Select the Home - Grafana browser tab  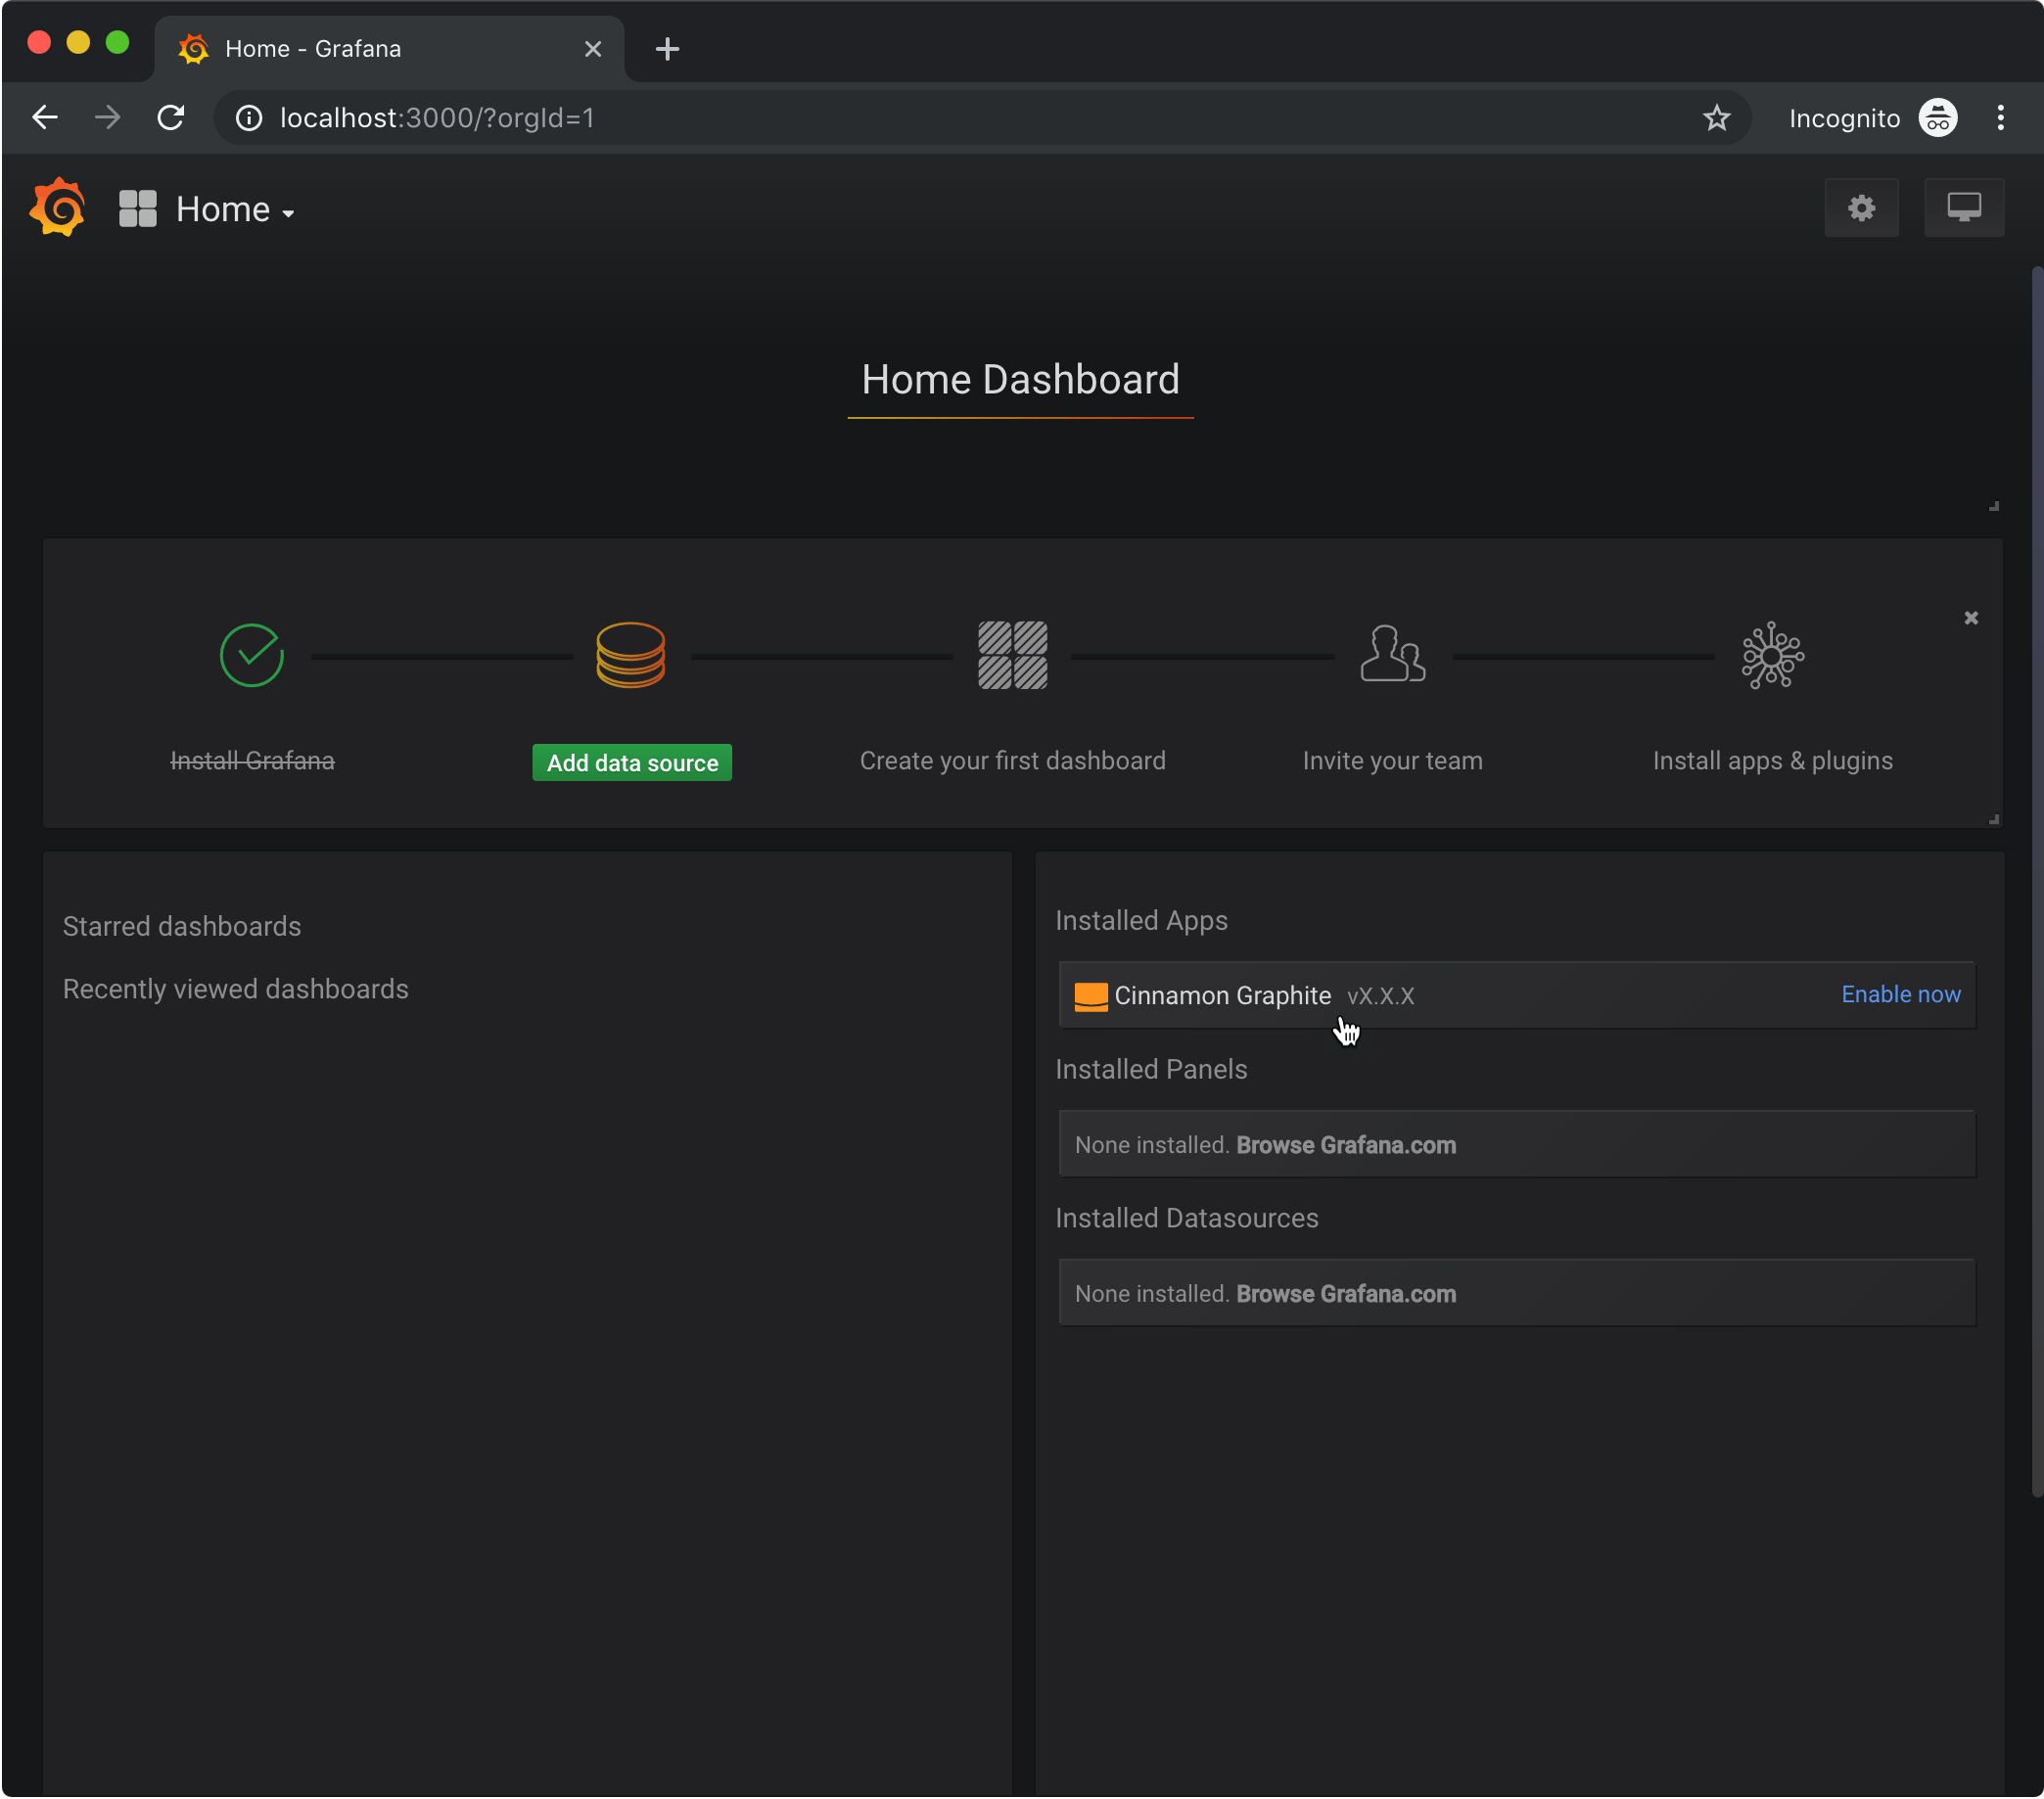(390, 48)
